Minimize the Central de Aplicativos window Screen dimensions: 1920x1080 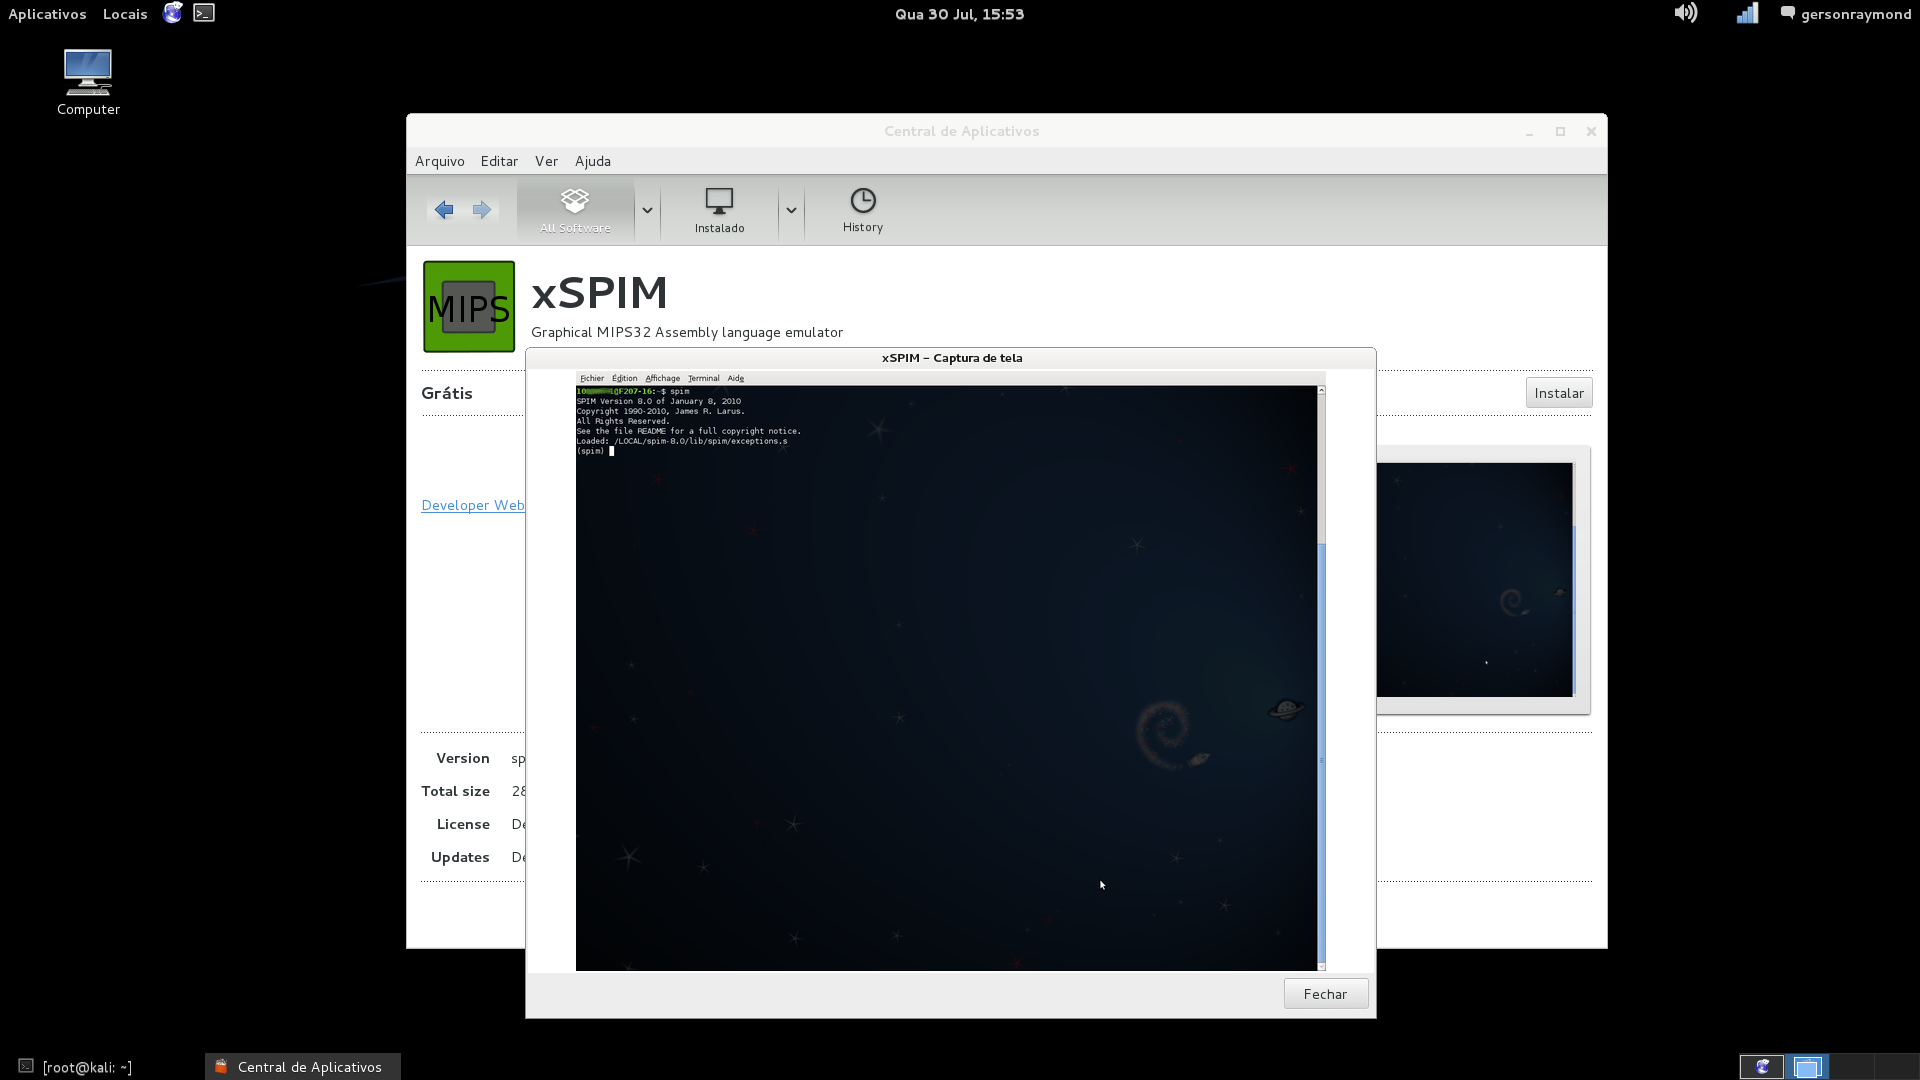(x=1529, y=132)
